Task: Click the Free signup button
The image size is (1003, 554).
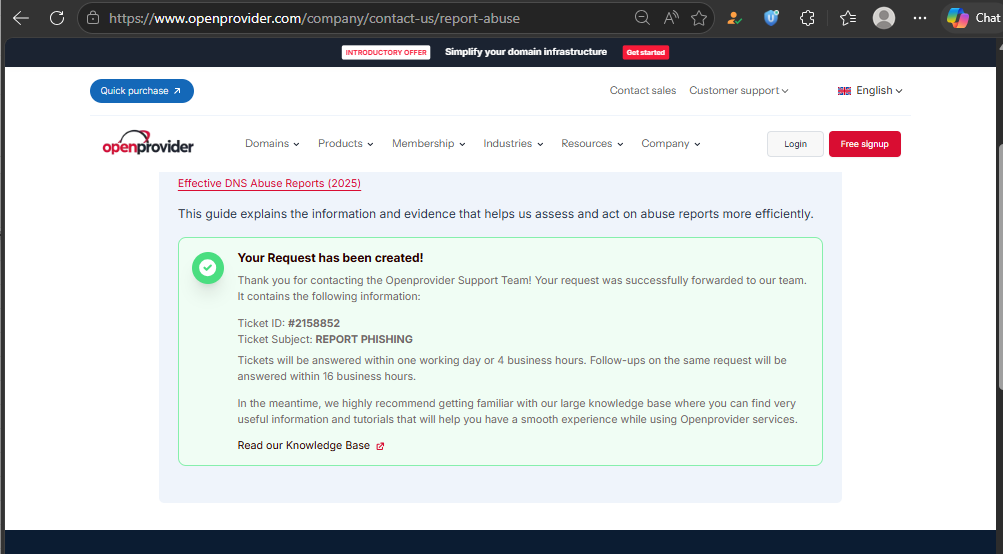Action: [x=864, y=144]
